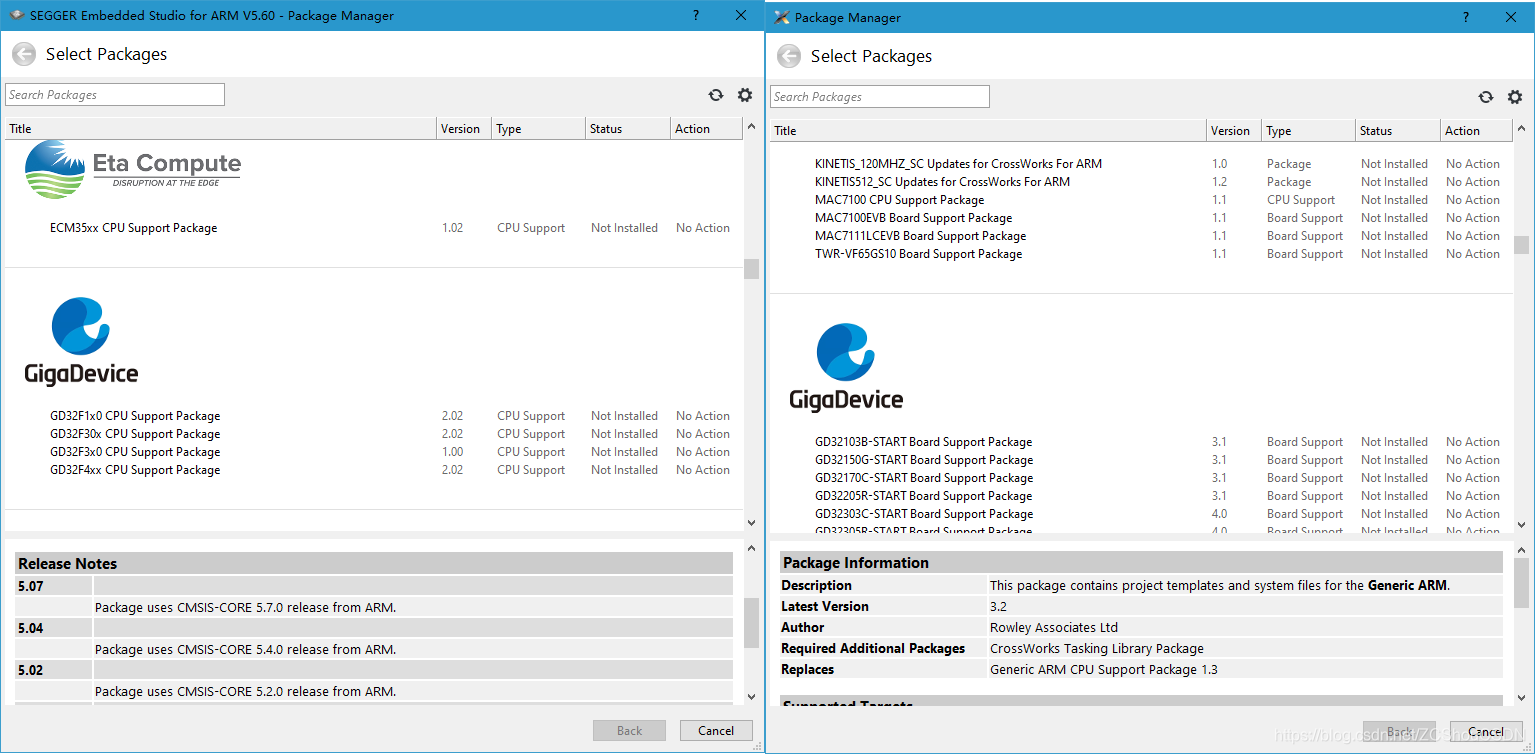Click scrollbar thumb of right package list
Screen dimensions: 1535x754
(1522, 245)
